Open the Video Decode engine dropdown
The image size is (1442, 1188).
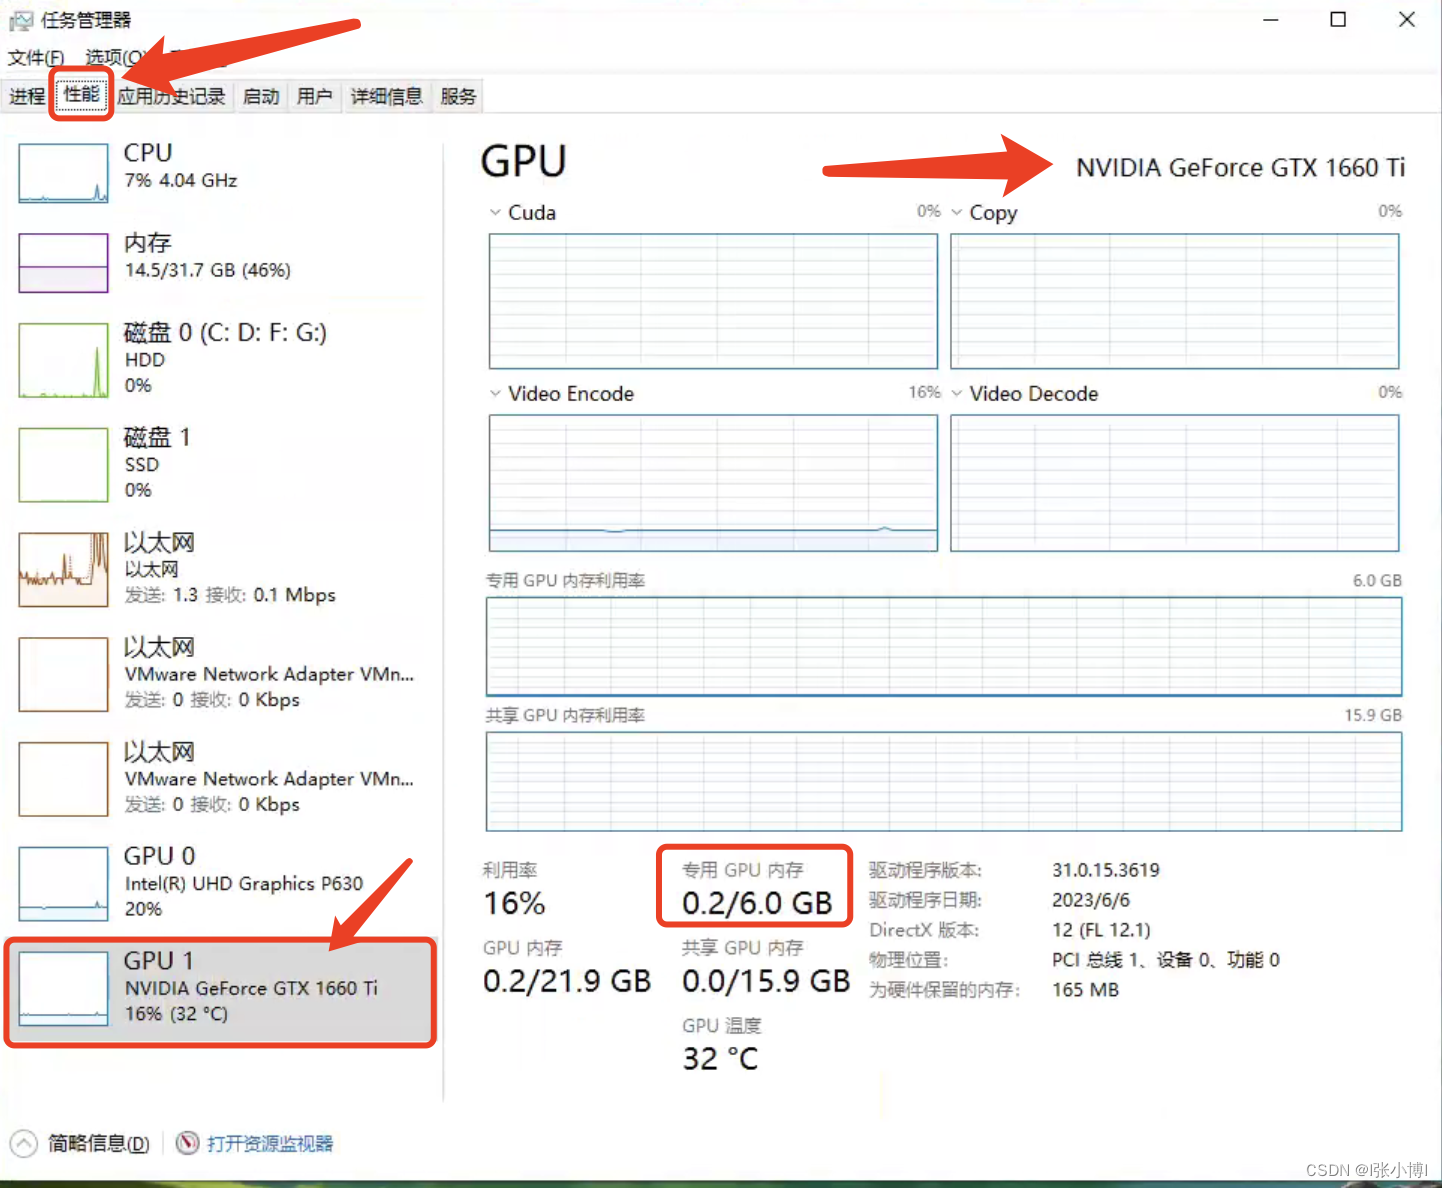click(x=957, y=393)
